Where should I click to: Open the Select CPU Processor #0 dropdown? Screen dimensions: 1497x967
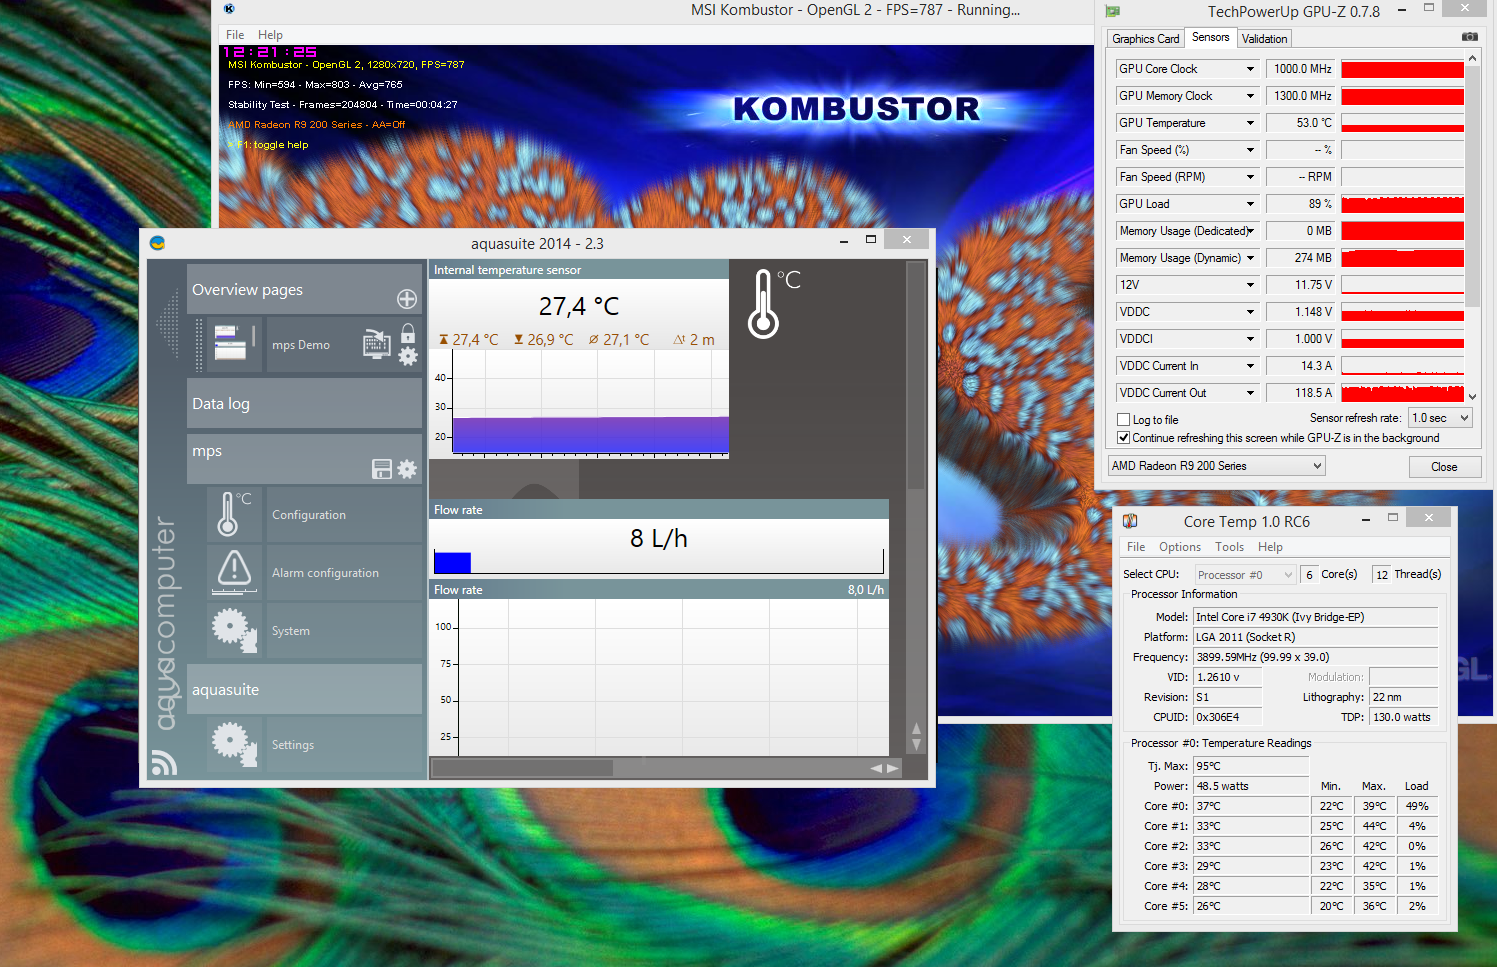tap(1245, 575)
